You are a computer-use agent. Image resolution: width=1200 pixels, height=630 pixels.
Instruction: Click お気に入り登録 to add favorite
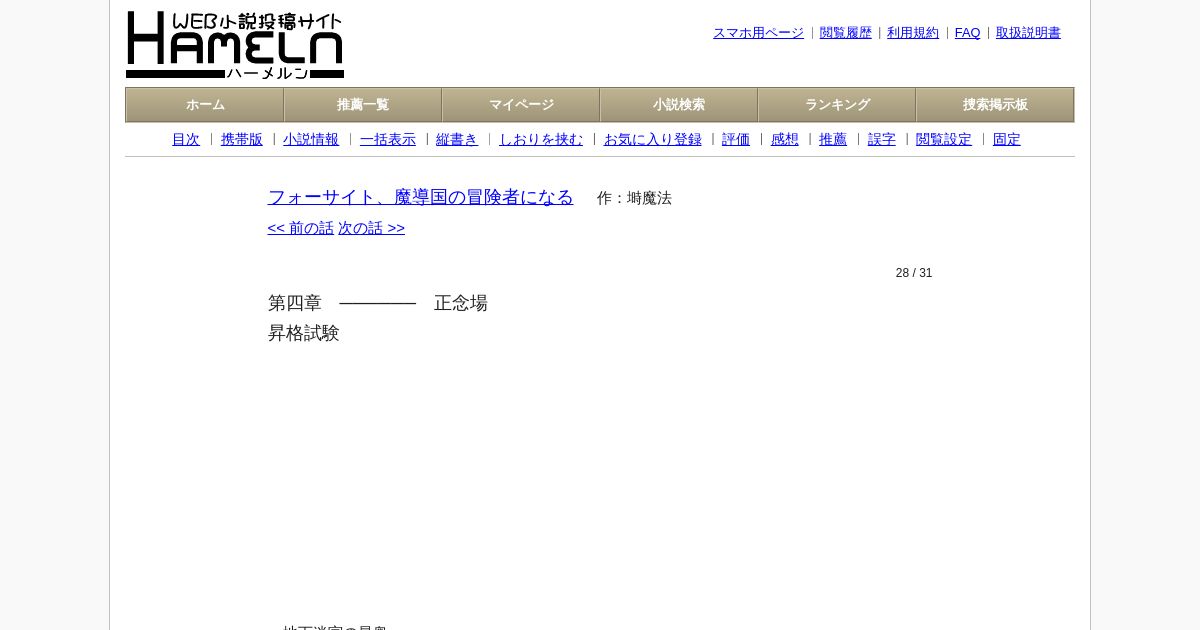coord(653,140)
